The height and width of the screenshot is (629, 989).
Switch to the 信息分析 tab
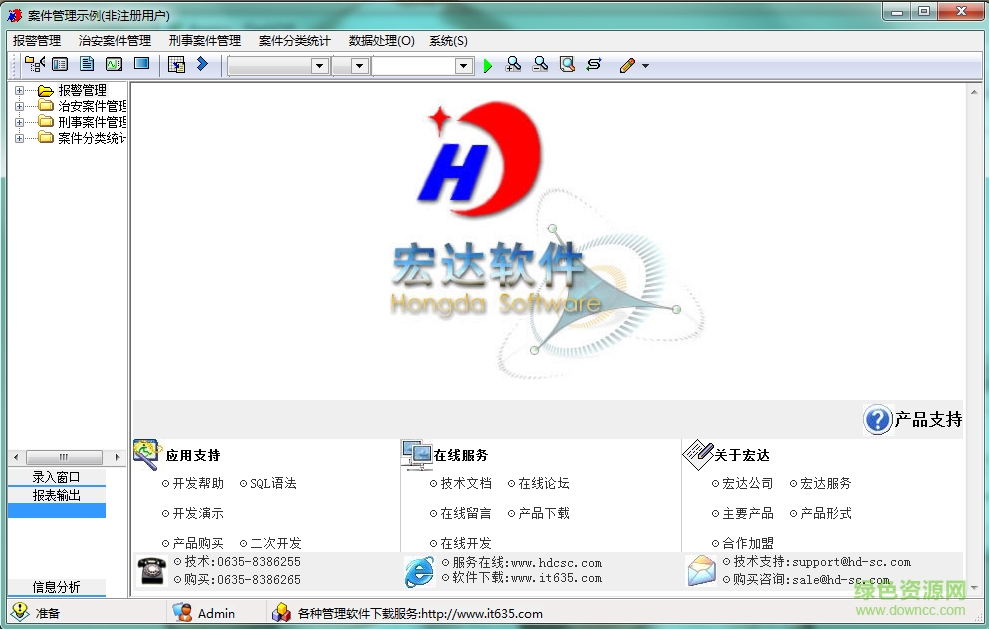point(57,587)
